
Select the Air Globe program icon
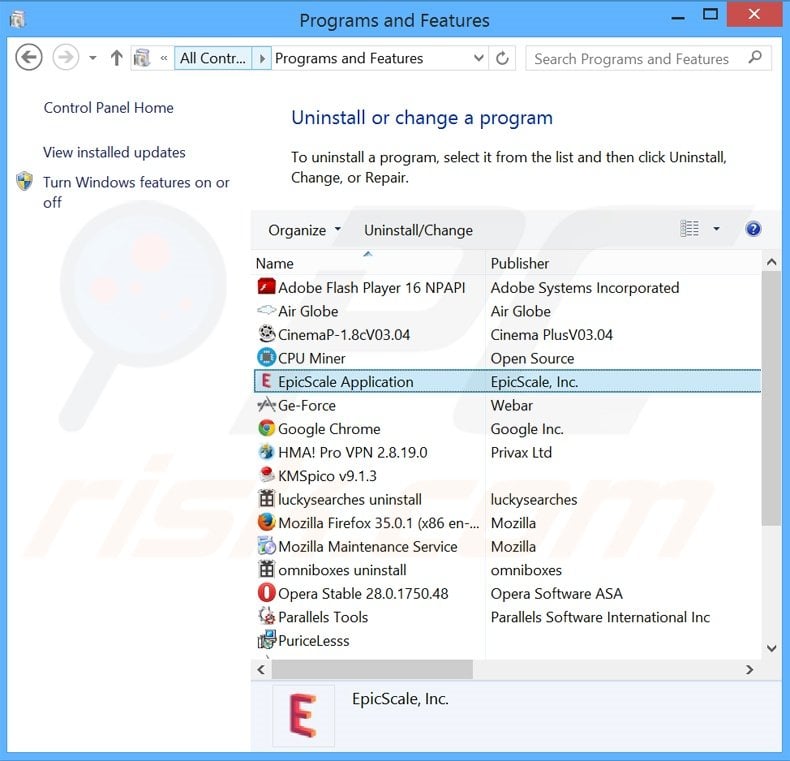click(266, 310)
